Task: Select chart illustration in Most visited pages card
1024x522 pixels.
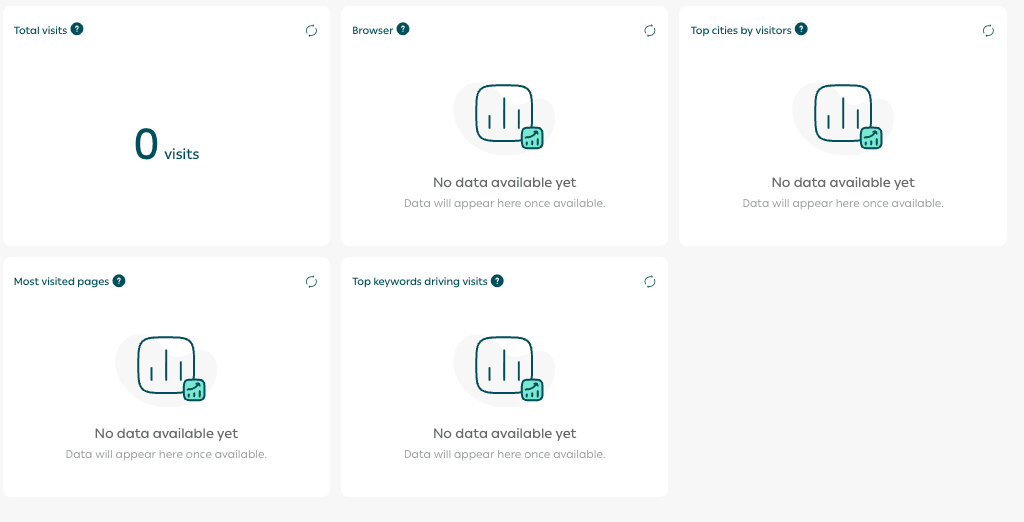Action: pyautogui.click(x=167, y=368)
